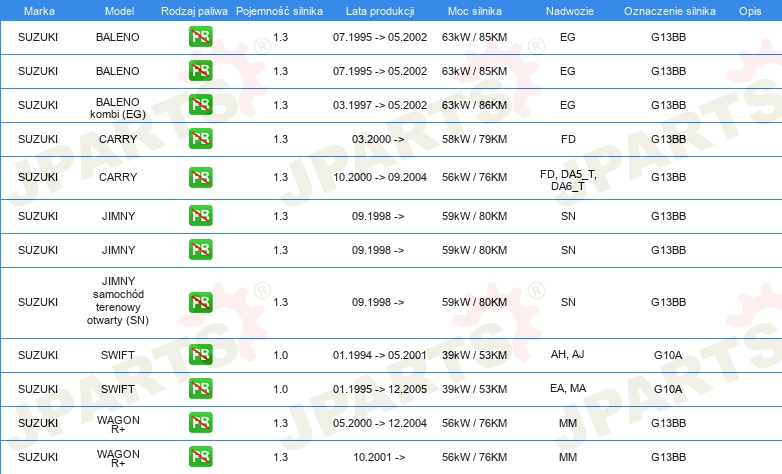Click the Opis column header
Image resolution: width=782 pixels, height=474 pixels.
750,11
